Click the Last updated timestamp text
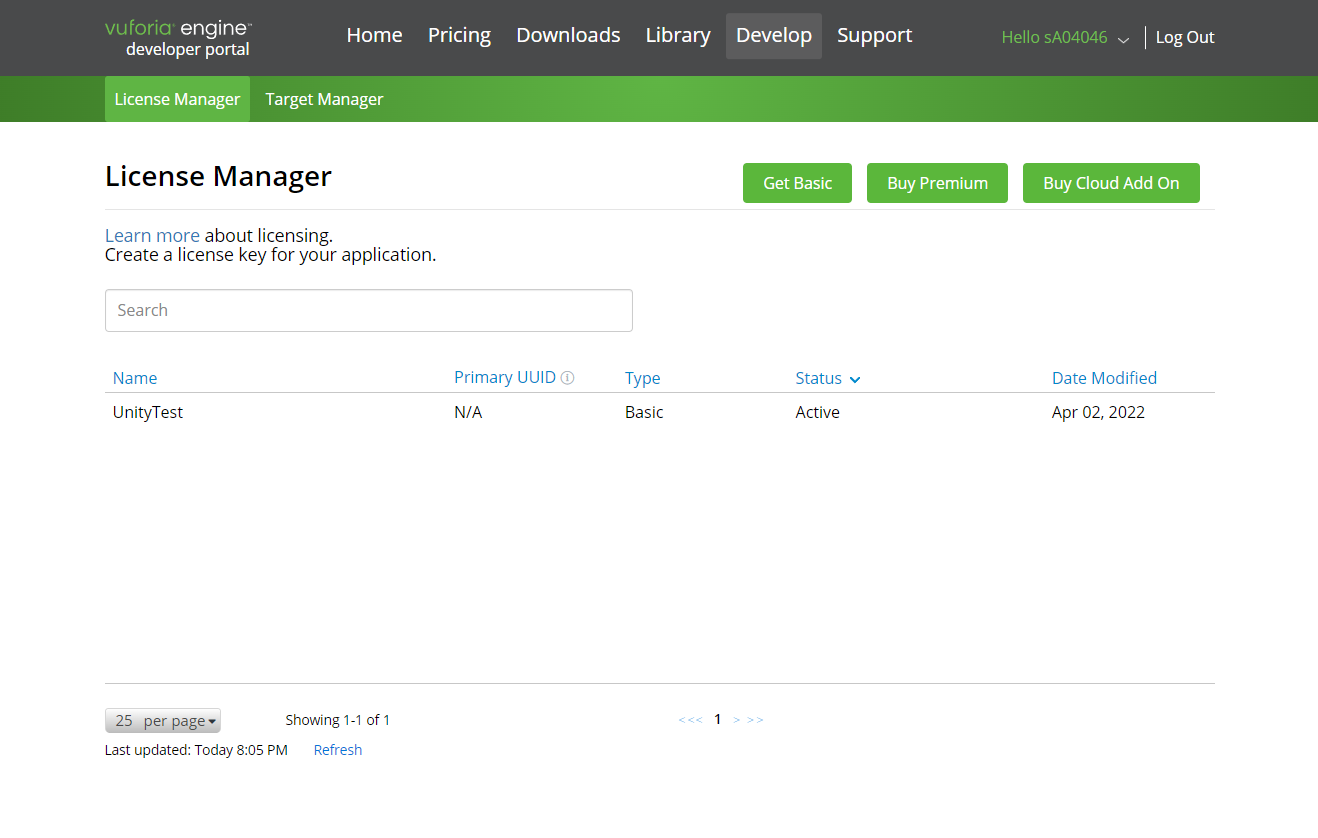Screen dimensions: 1318x838 pyautogui.click(x=196, y=750)
